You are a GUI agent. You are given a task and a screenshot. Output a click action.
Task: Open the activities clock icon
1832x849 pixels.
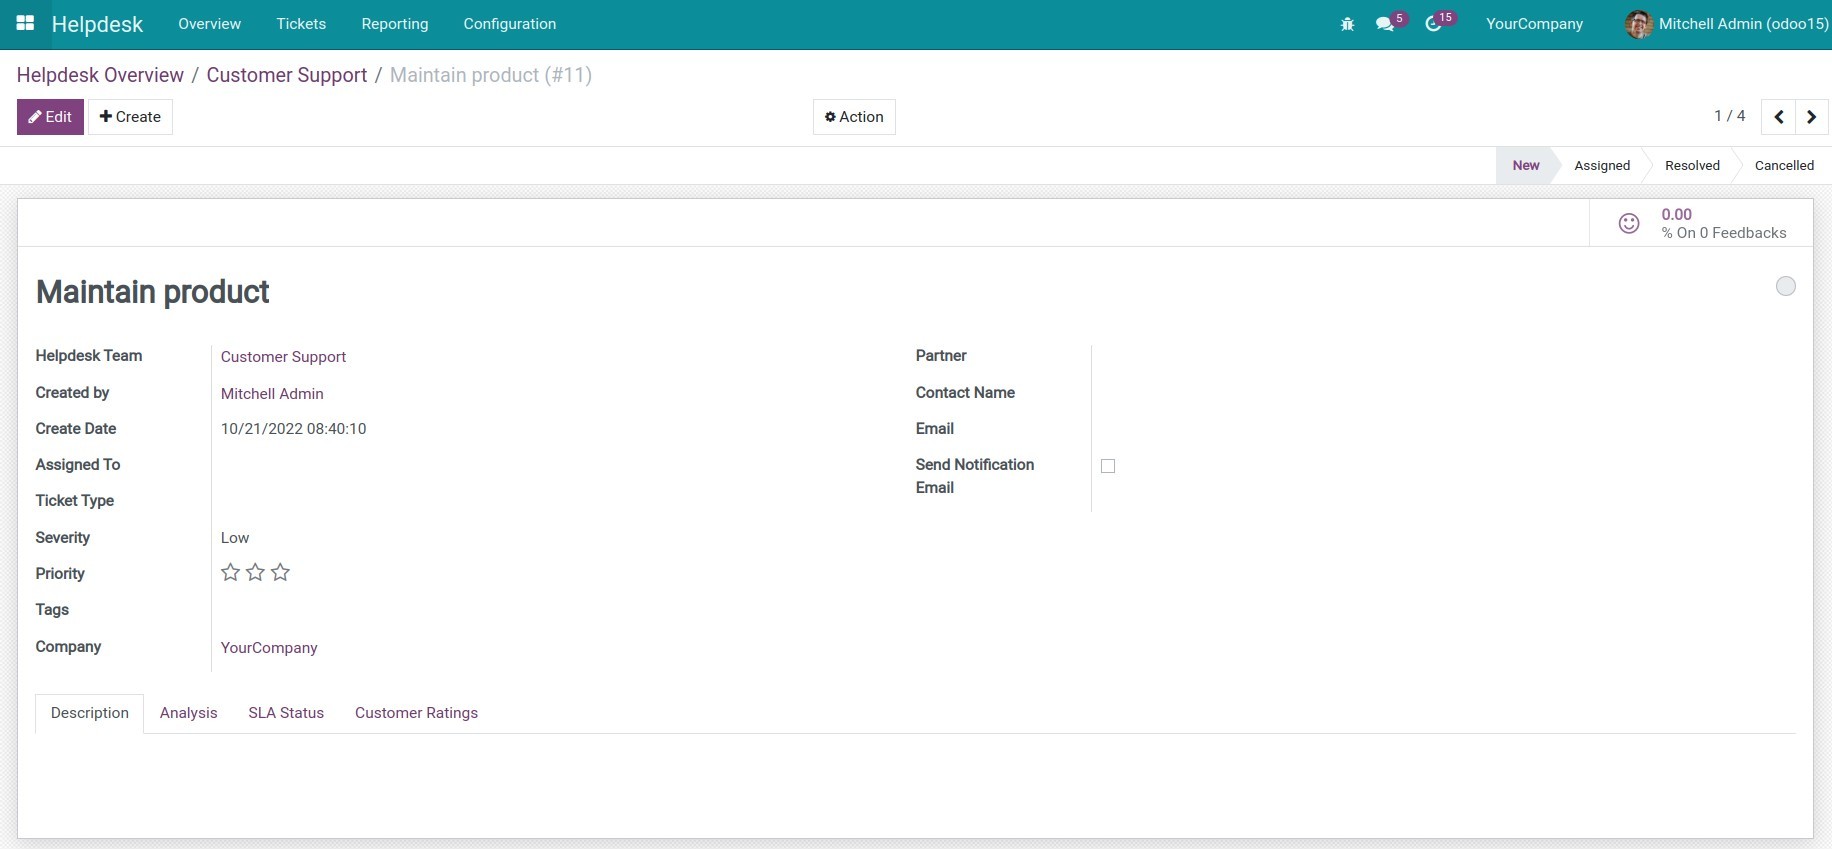(1434, 24)
